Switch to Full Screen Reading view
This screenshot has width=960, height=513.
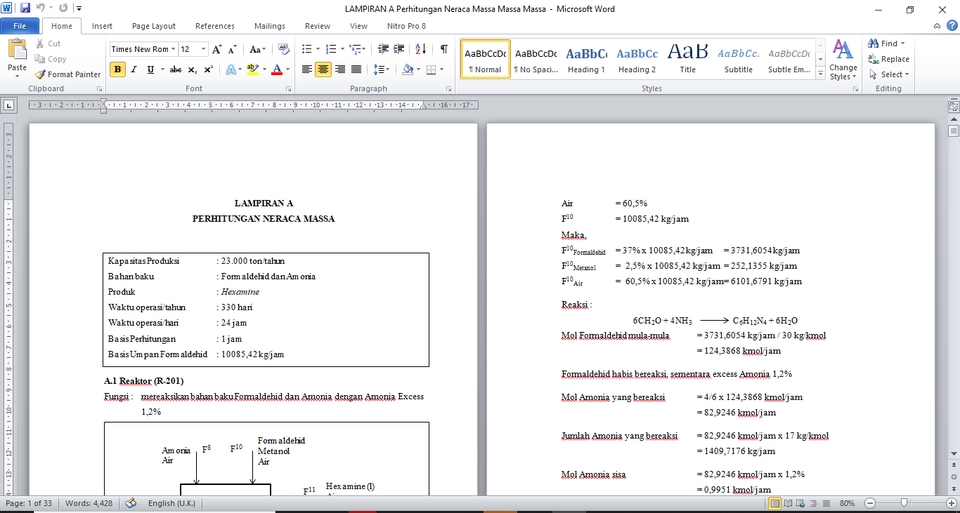pos(787,503)
